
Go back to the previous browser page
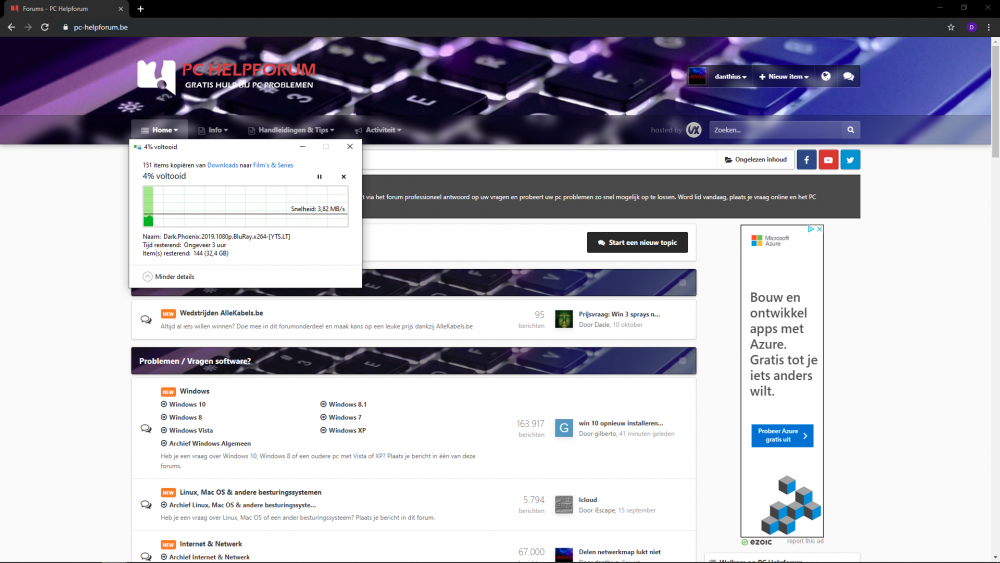[11, 27]
